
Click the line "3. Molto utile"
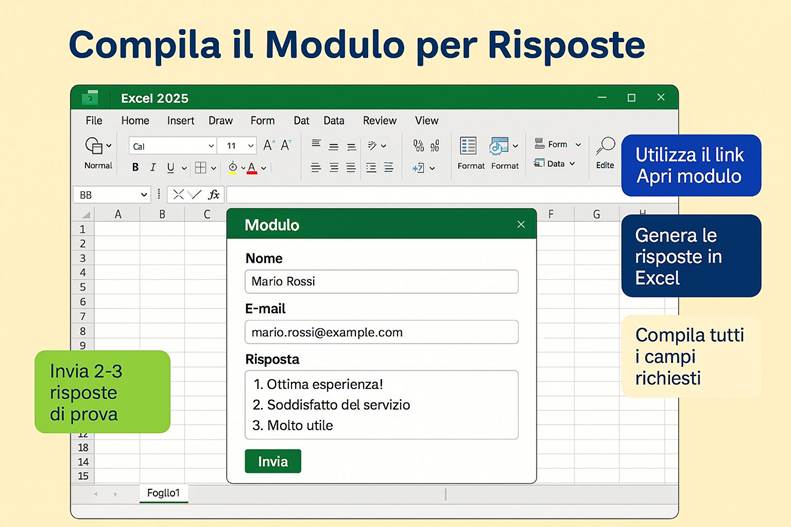point(293,426)
